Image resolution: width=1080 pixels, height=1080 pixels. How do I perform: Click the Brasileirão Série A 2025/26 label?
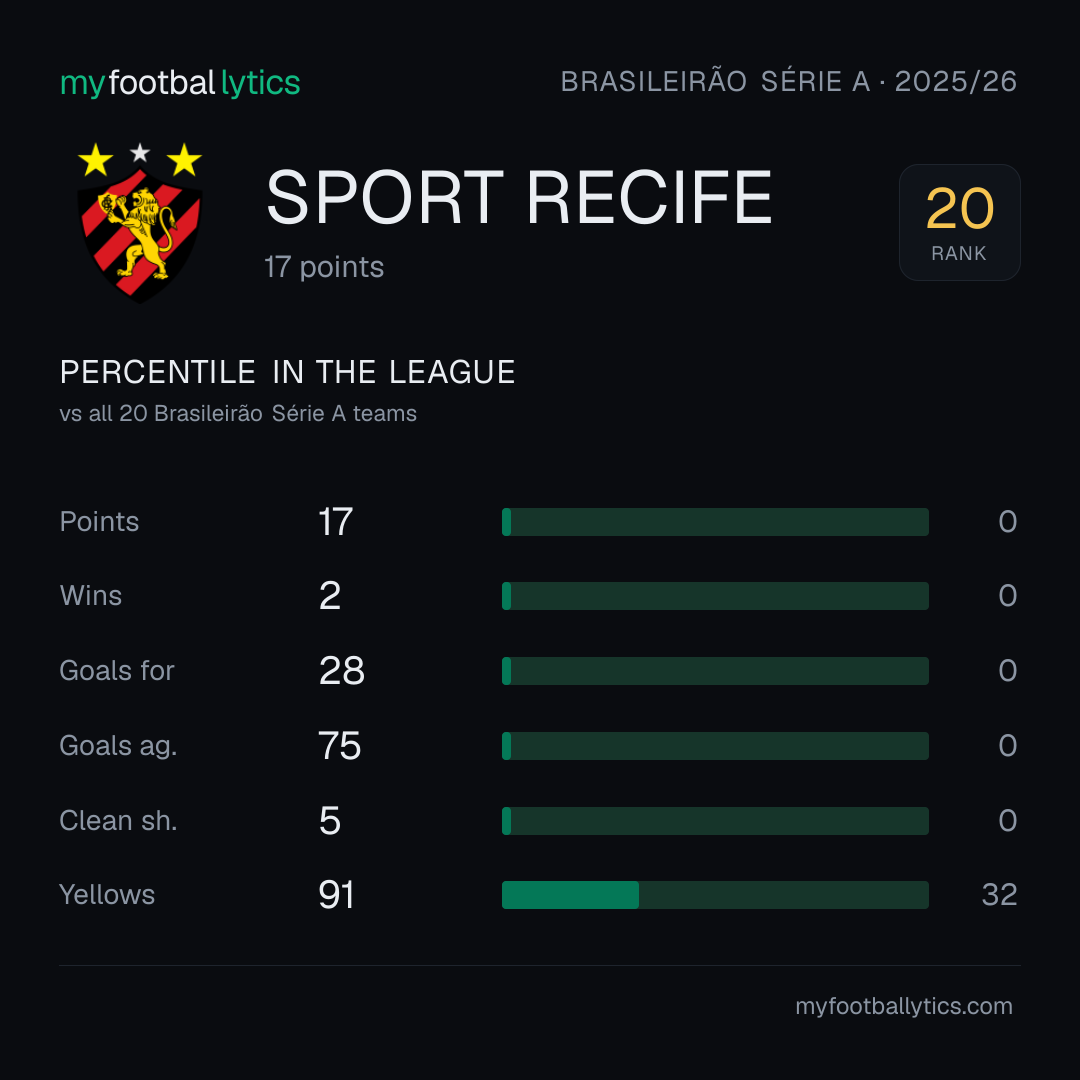pyautogui.click(x=789, y=81)
